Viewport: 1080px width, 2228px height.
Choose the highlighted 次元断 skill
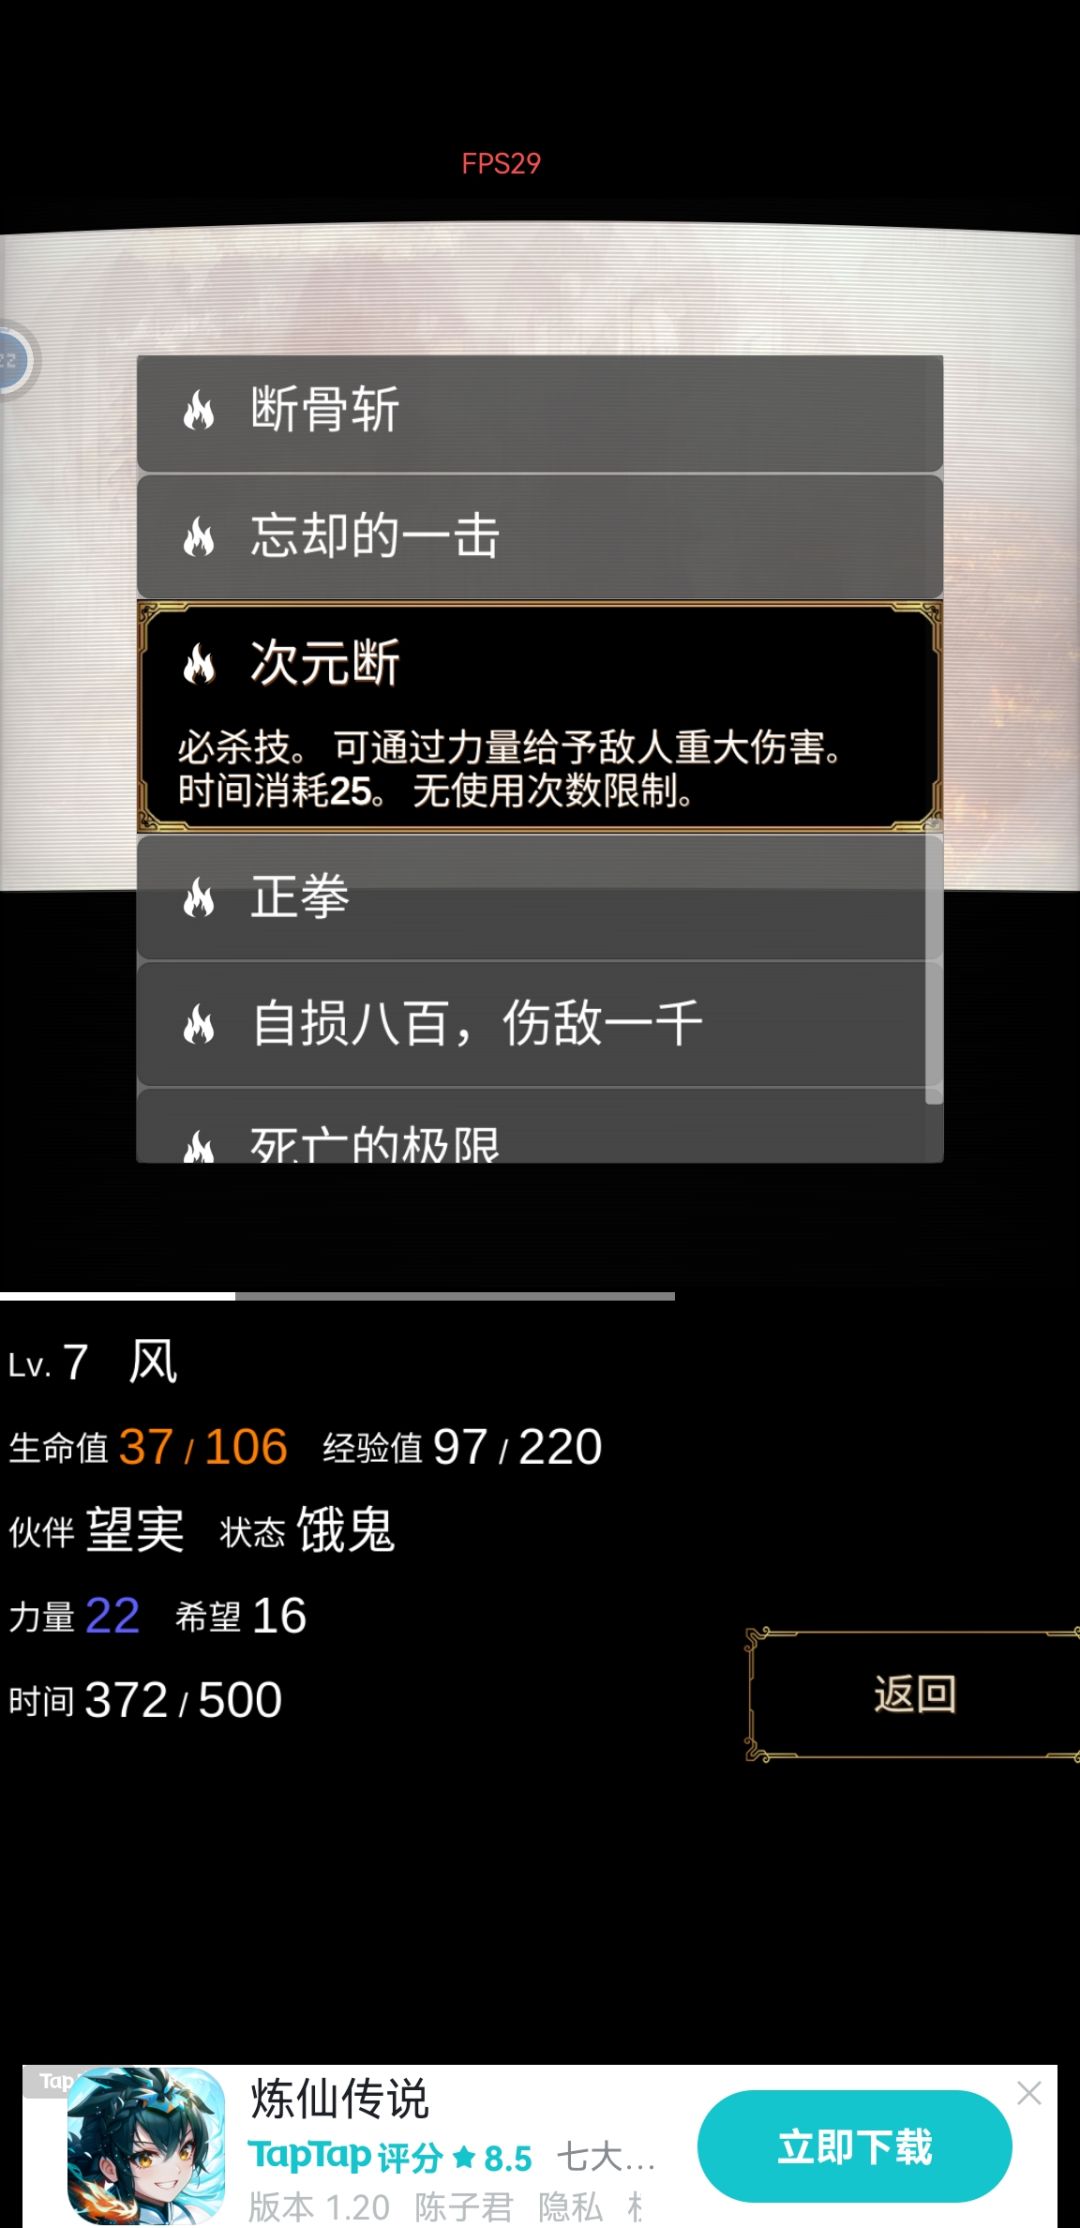[x=540, y=717]
